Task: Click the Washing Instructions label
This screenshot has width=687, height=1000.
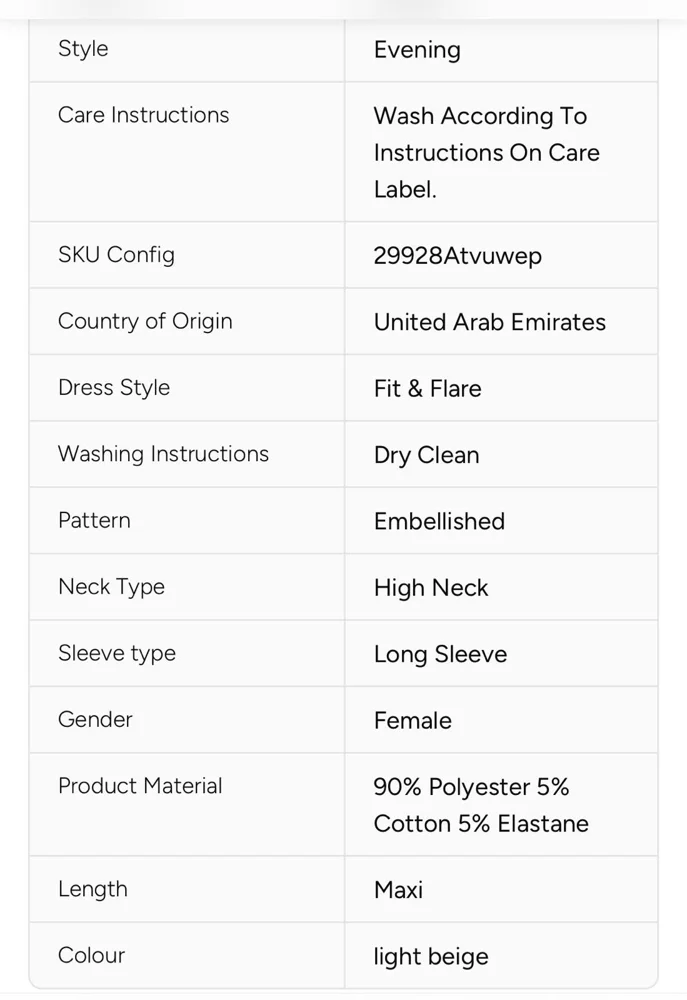Action: coord(163,453)
